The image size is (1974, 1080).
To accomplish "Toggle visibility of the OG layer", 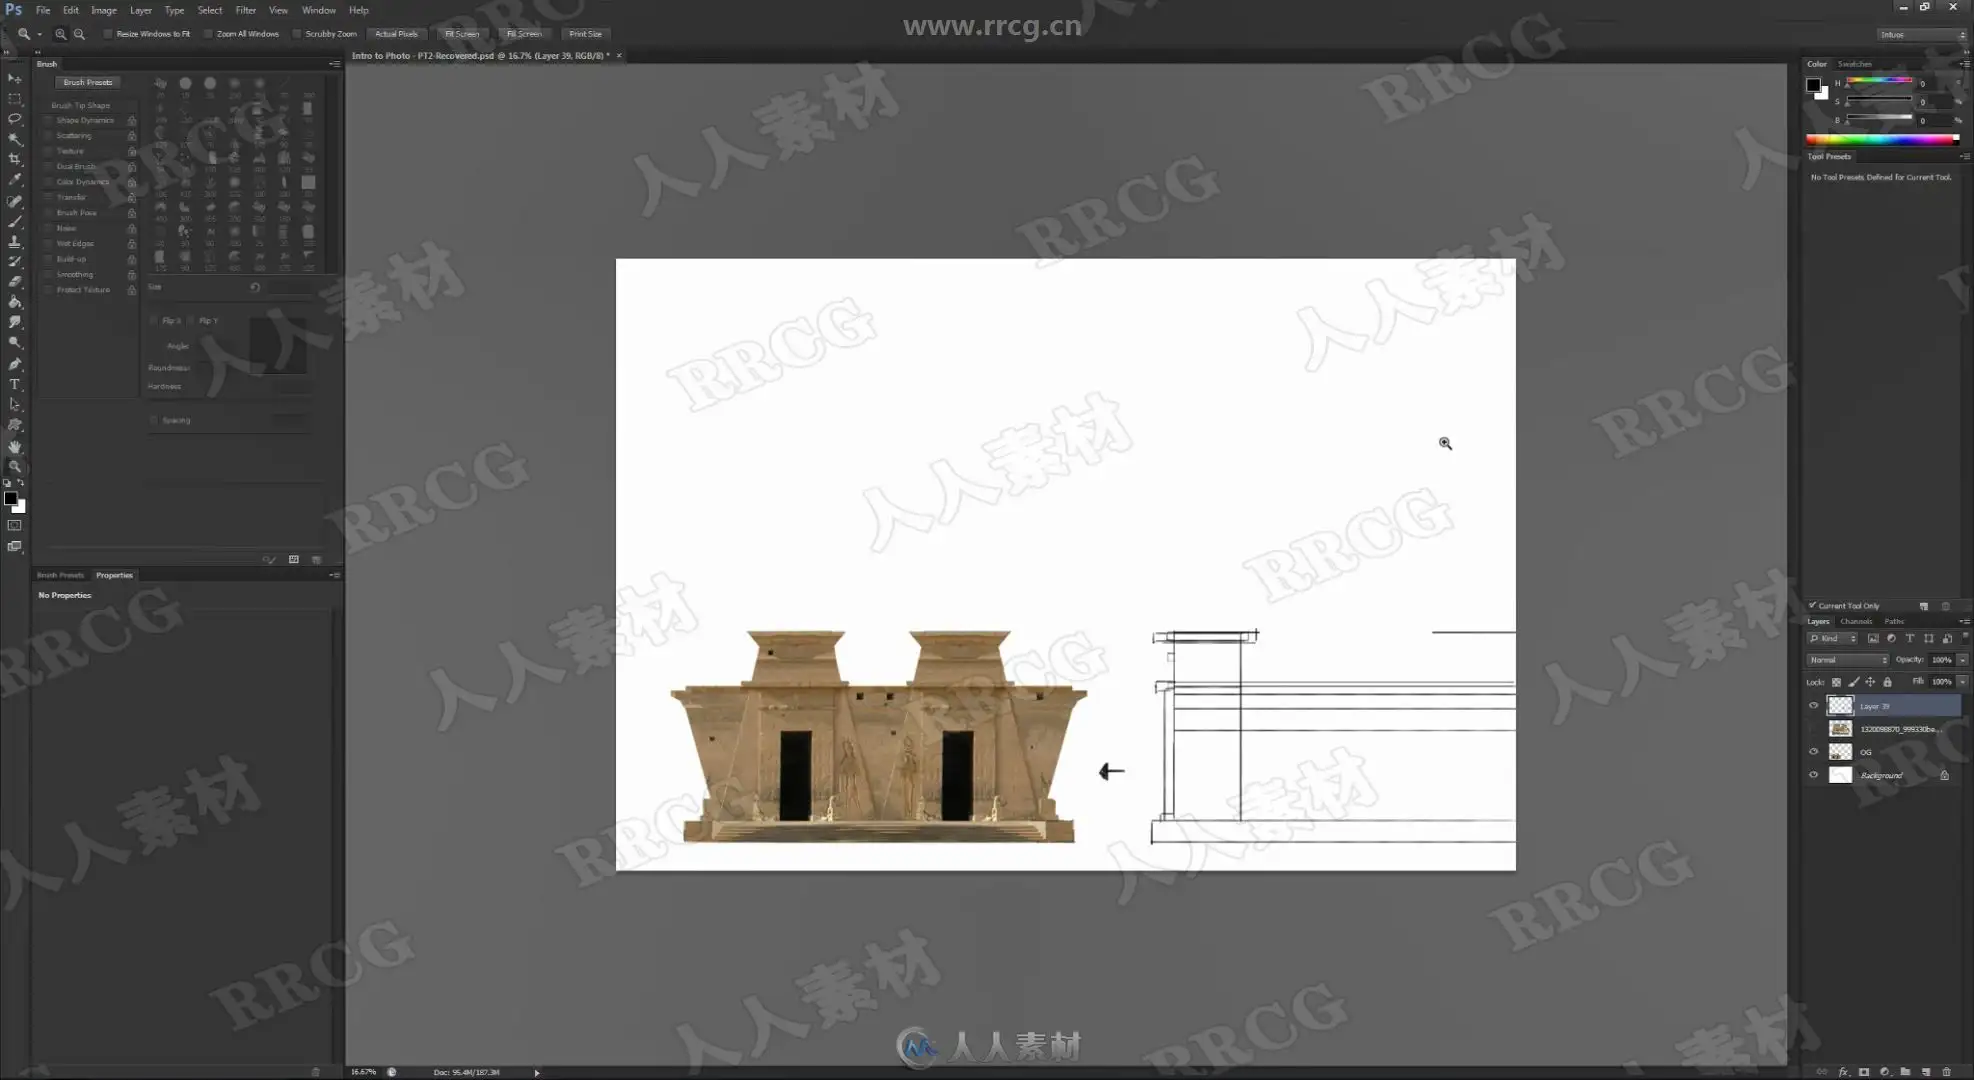I will [x=1813, y=751].
